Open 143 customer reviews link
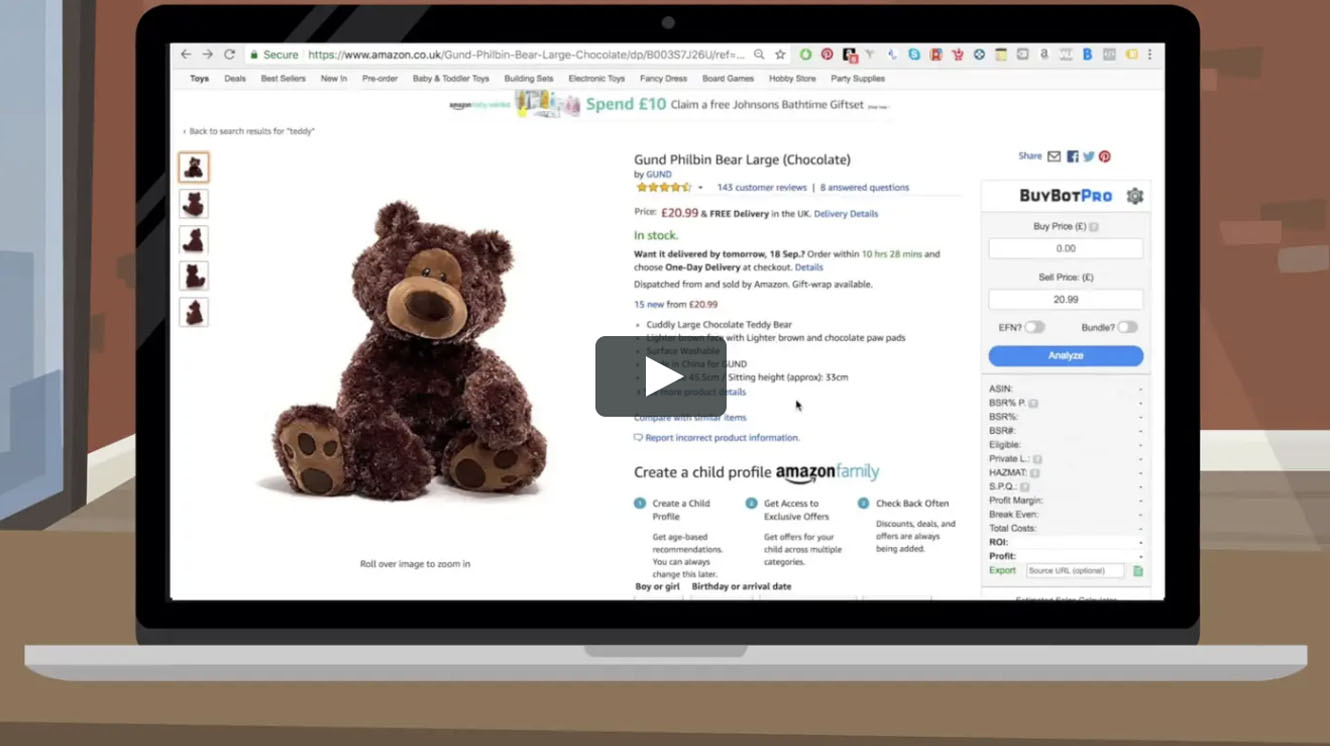This screenshot has height=746, width=1330. tap(762, 187)
